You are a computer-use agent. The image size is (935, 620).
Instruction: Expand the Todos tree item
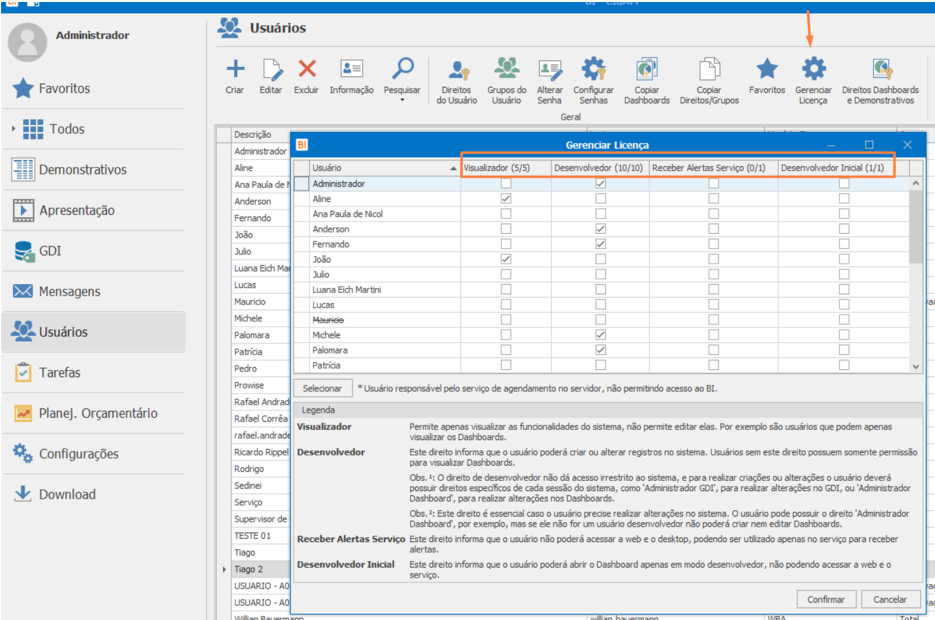tap(14, 129)
